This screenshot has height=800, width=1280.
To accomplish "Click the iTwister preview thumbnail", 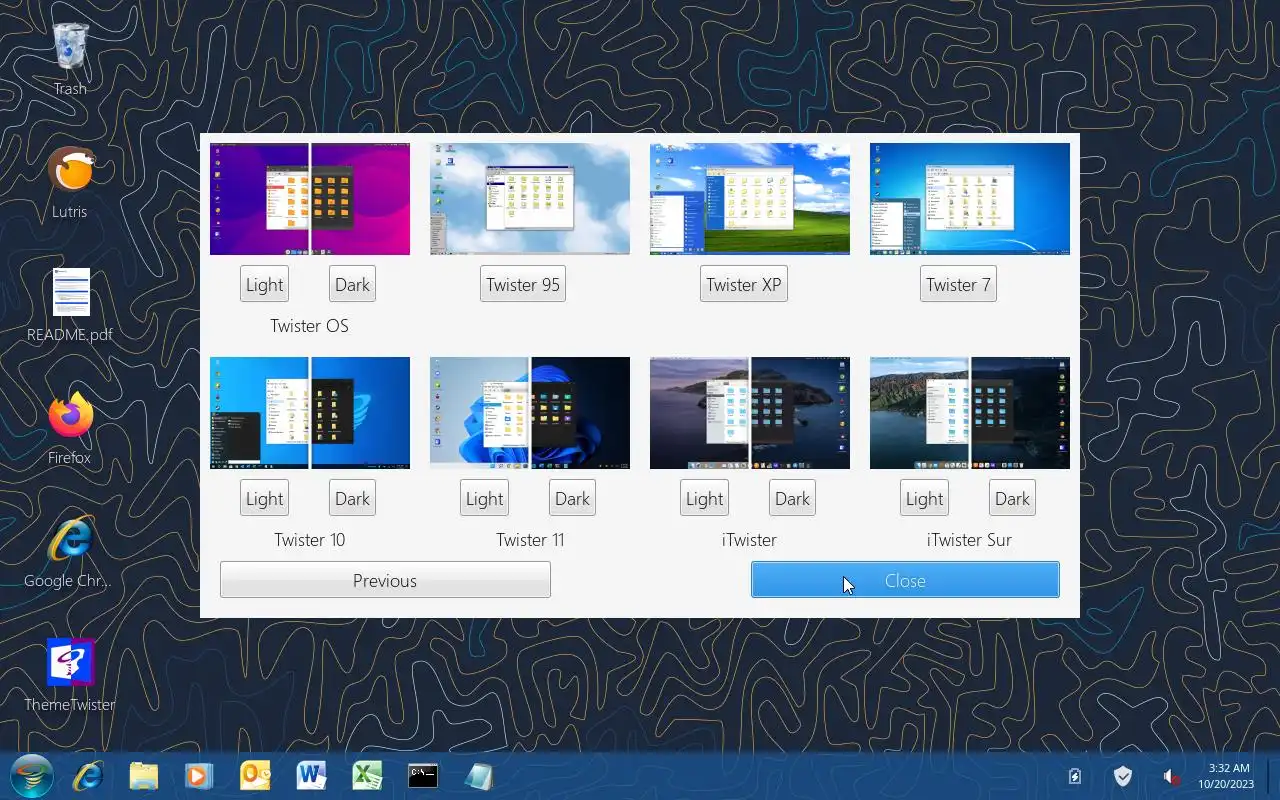I will [750, 413].
